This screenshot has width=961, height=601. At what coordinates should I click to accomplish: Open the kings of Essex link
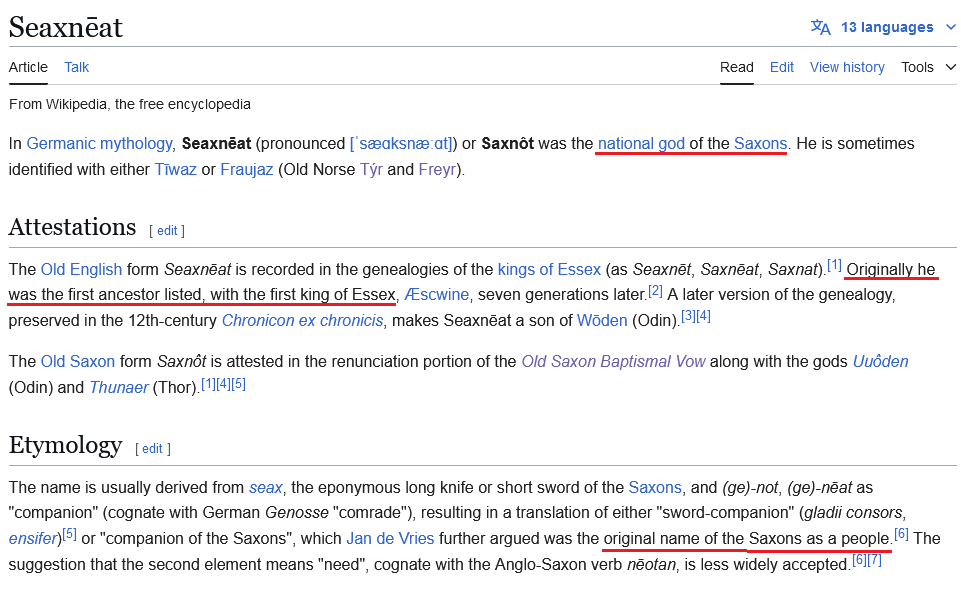(x=549, y=270)
